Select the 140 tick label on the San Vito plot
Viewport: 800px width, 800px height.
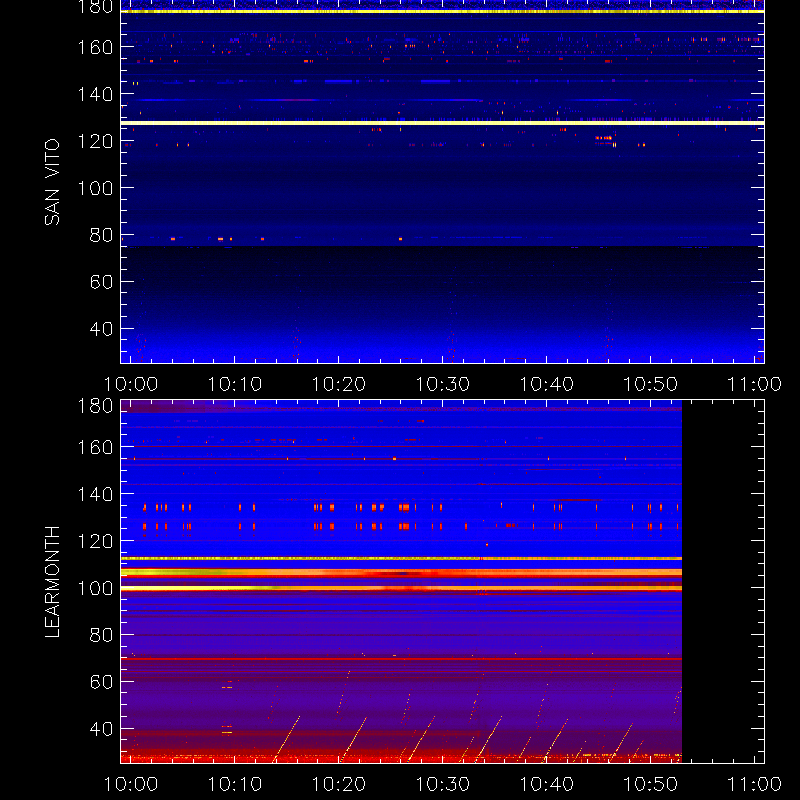click(x=95, y=94)
